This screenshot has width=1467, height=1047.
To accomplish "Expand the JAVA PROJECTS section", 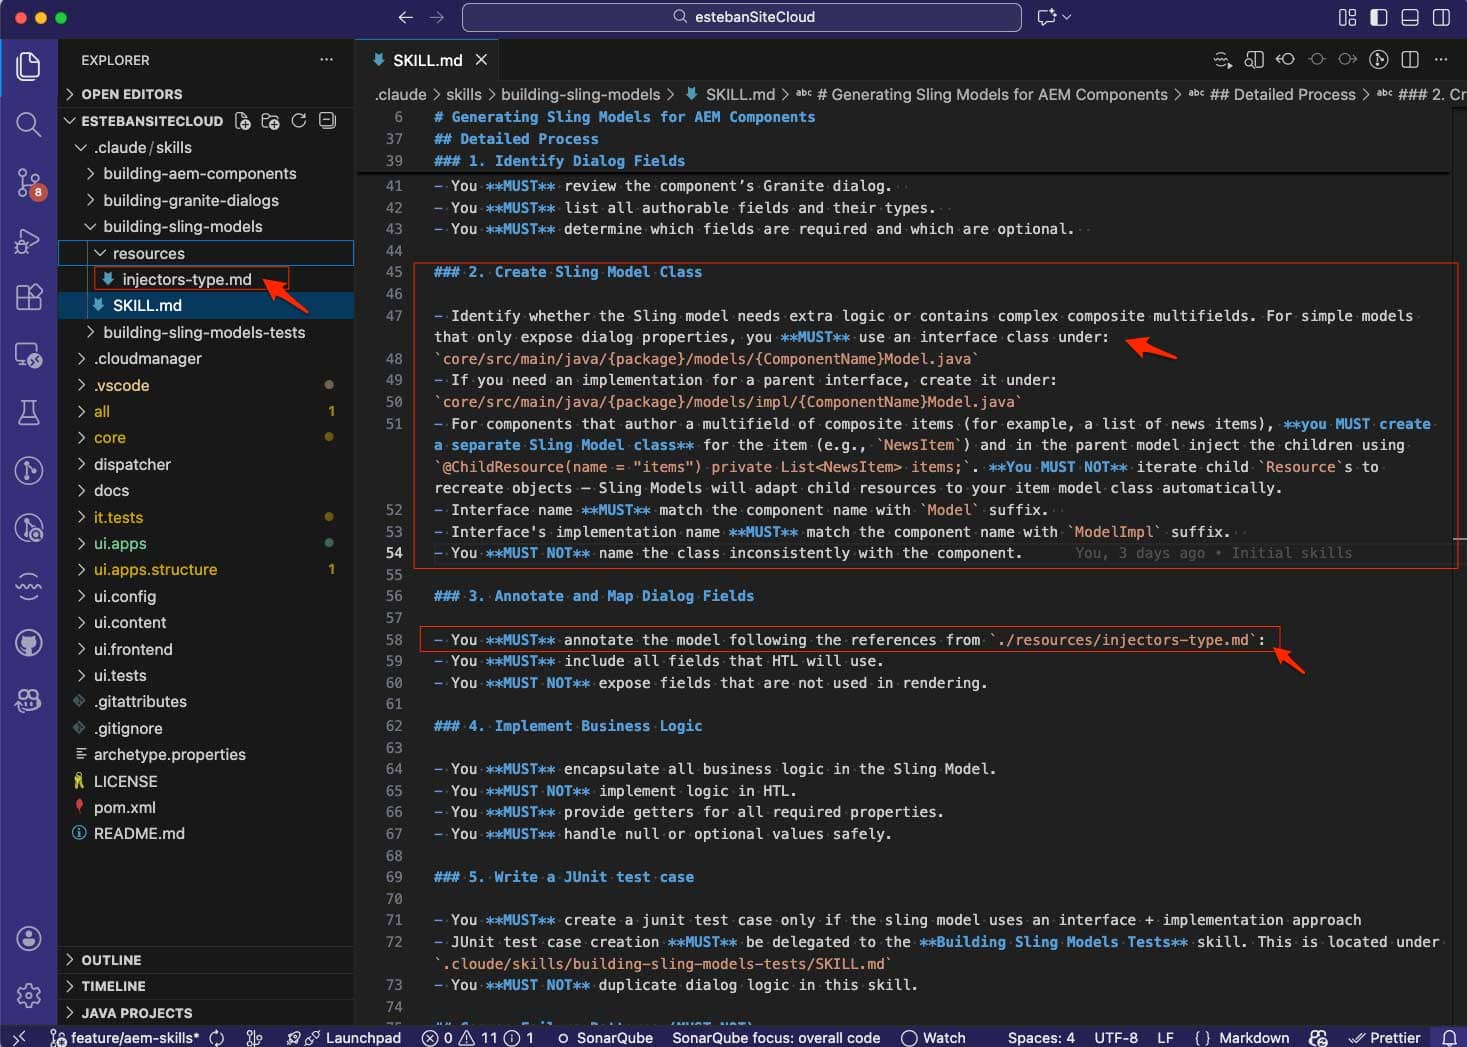I will coord(136,1013).
